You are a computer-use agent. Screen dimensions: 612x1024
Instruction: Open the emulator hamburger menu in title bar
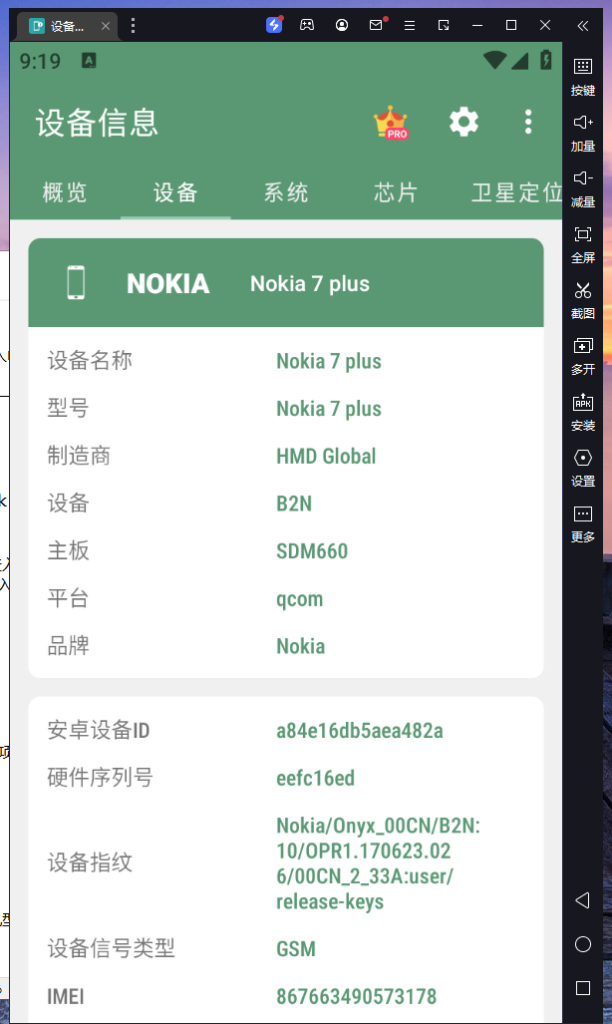410,25
